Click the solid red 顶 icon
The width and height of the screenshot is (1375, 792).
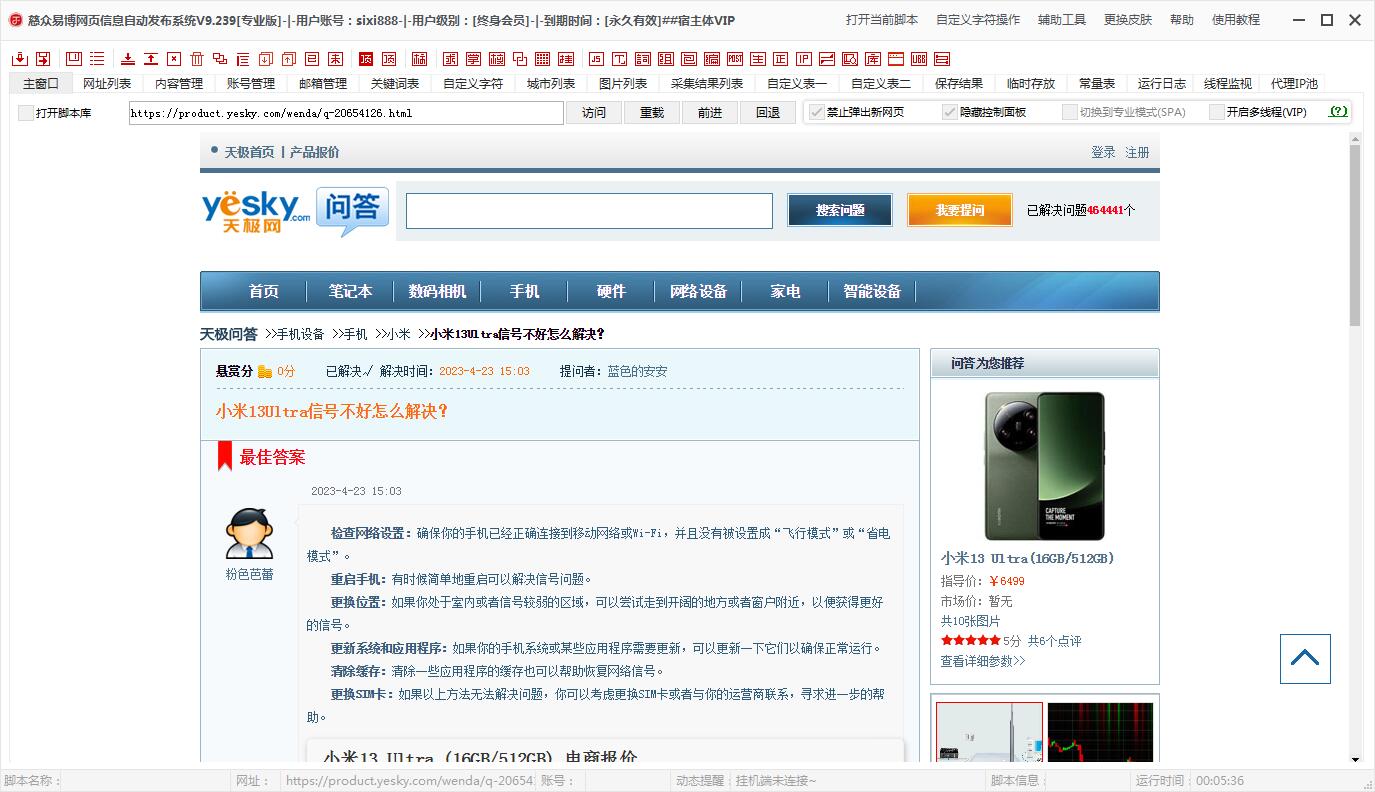(x=366, y=59)
